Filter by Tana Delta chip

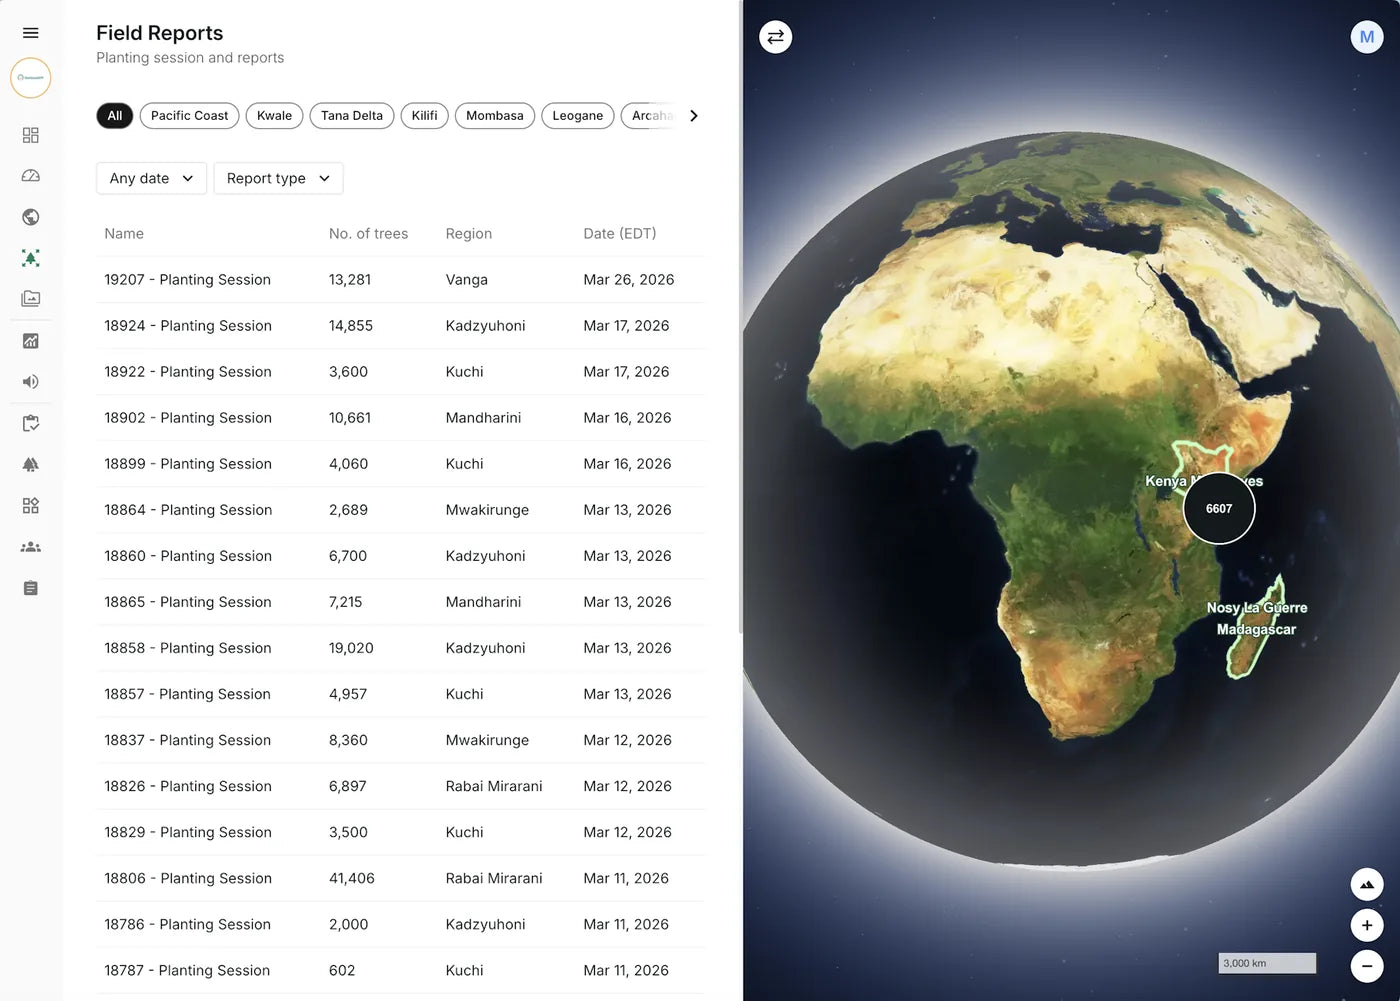(x=352, y=116)
